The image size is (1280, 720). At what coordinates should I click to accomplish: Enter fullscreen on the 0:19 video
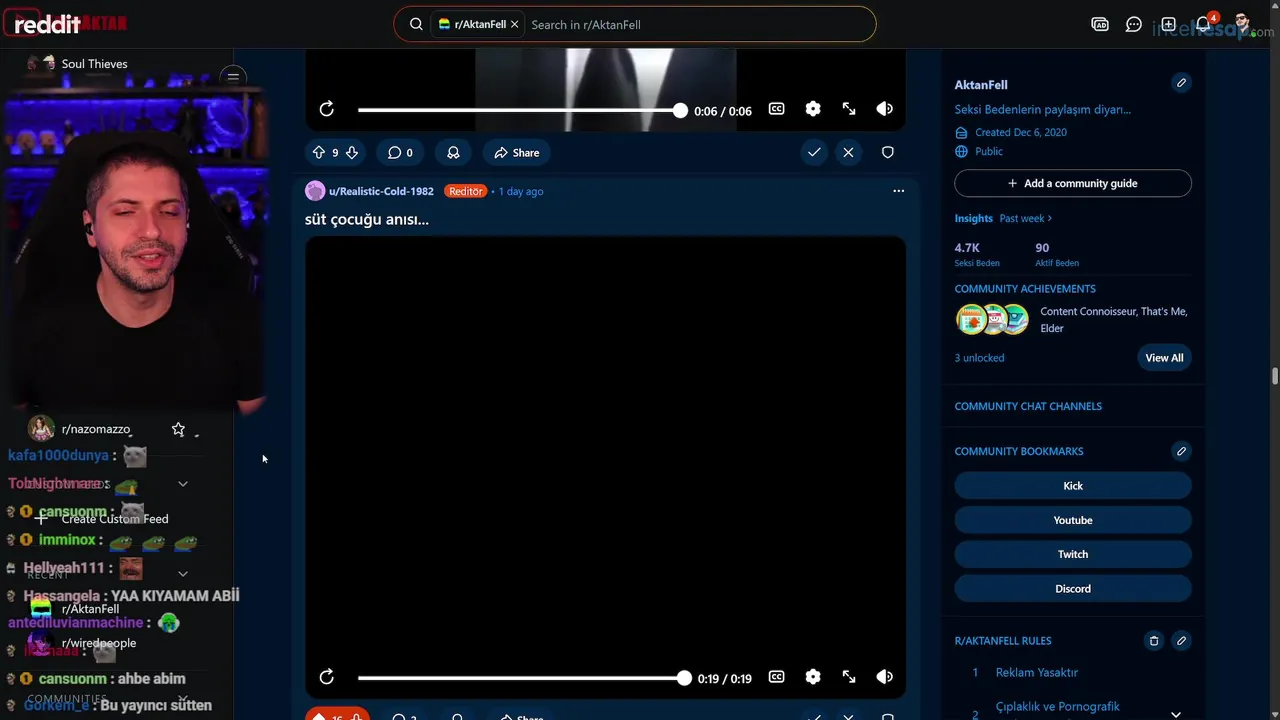[x=849, y=677]
